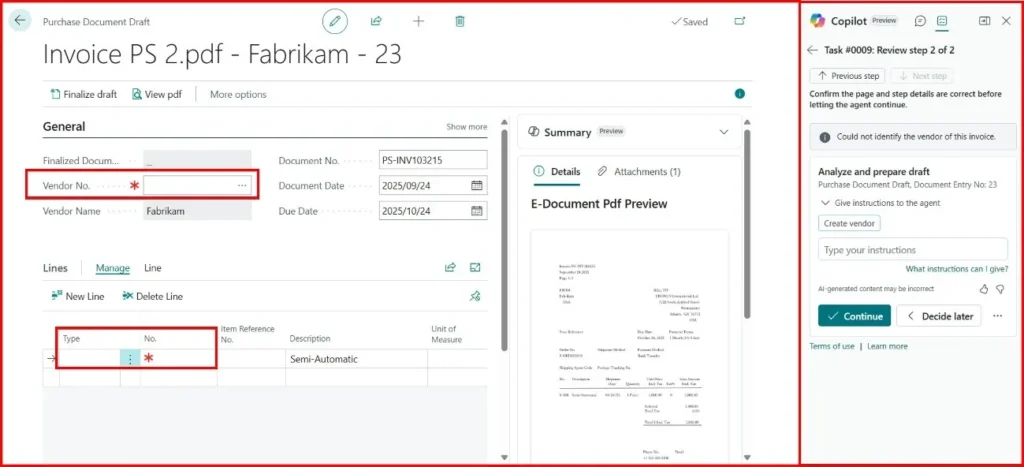Open Vendor No. lookup ellipsis
The height and width of the screenshot is (467, 1024).
pos(242,185)
